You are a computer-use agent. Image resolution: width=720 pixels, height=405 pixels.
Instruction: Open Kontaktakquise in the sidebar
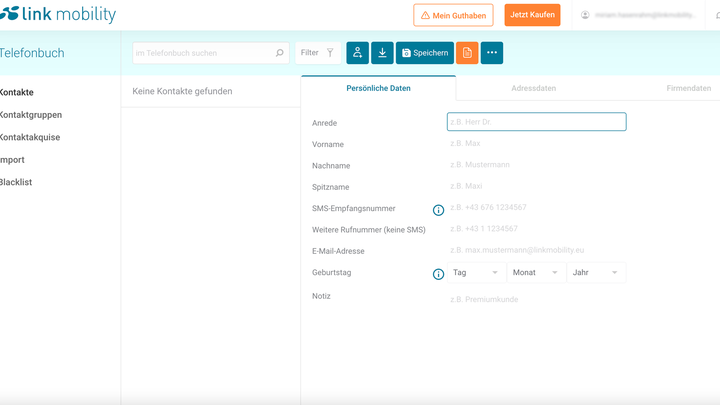tap(30, 137)
